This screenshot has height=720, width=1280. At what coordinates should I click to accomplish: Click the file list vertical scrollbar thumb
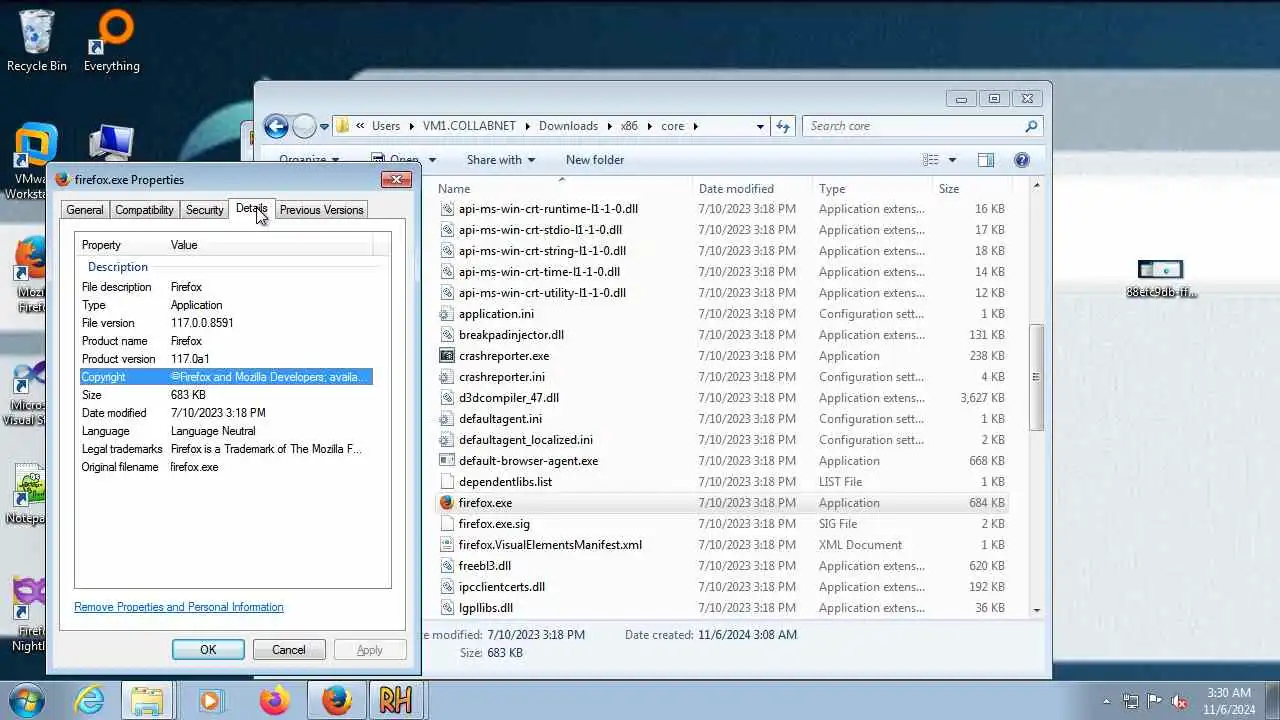[x=1036, y=377]
